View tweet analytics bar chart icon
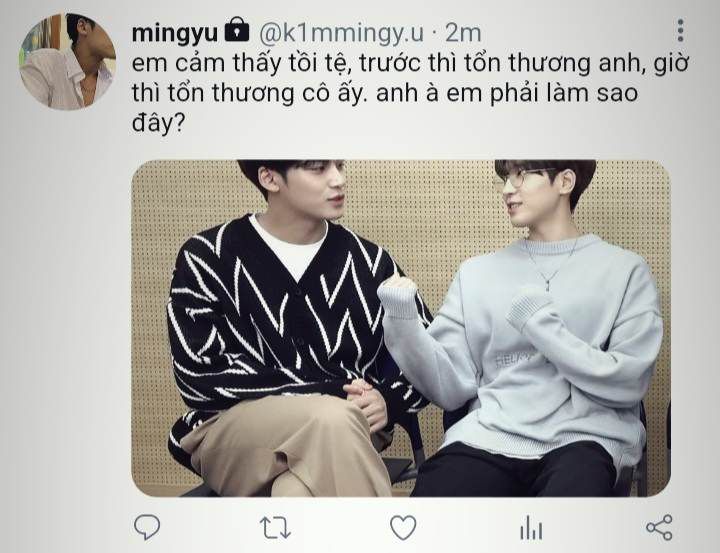The height and width of the screenshot is (553, 720). pos(531,527)
